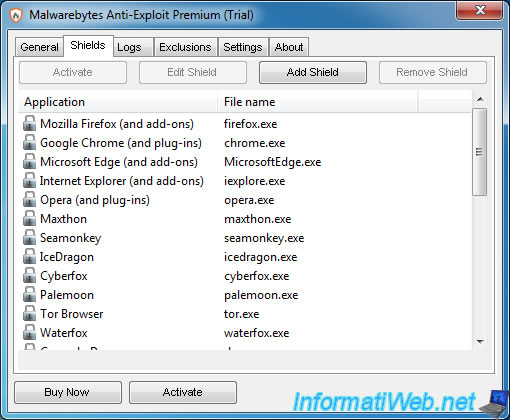Sort by the File name column header
This screenshot has width=510, height=420.
[x=318, y=102]
